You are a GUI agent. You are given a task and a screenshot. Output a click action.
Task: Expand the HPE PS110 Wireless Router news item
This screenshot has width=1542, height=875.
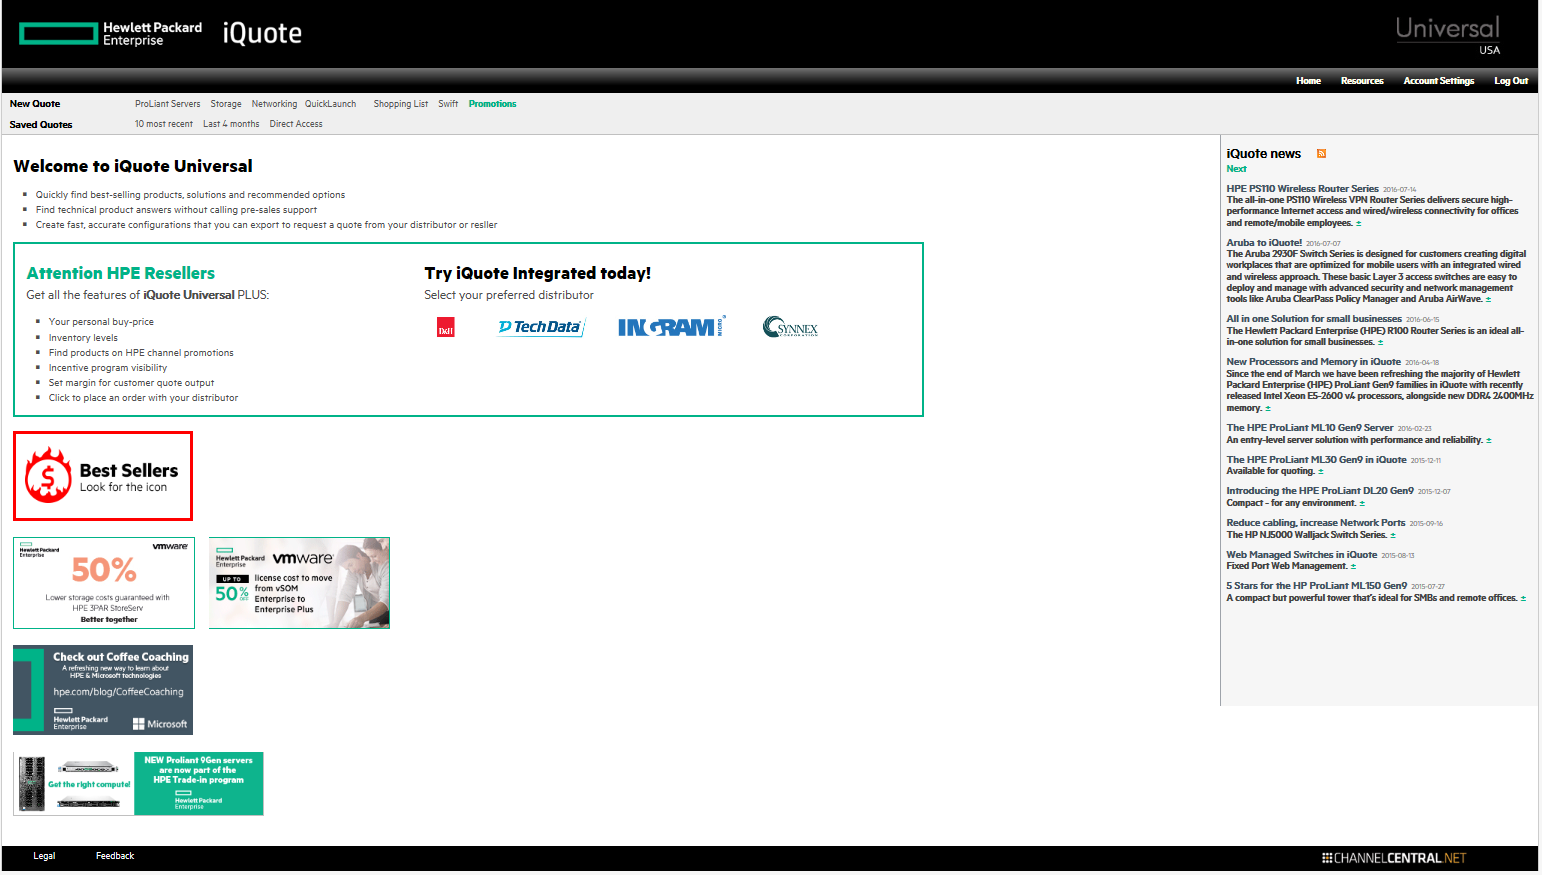coord(1357,222)
